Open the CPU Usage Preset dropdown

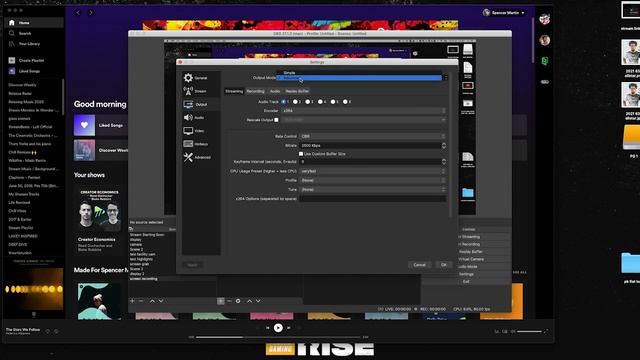coord(373,171)
